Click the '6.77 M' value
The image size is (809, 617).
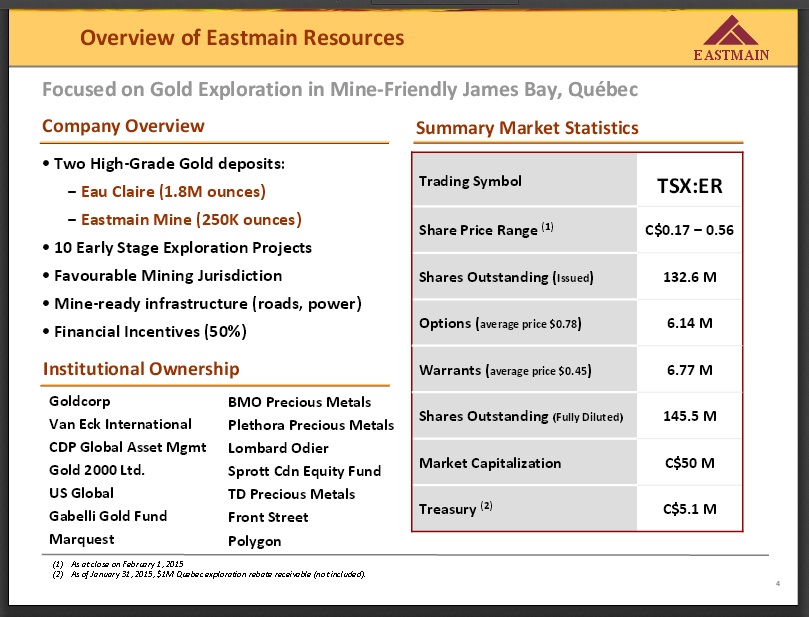(690, 370)
